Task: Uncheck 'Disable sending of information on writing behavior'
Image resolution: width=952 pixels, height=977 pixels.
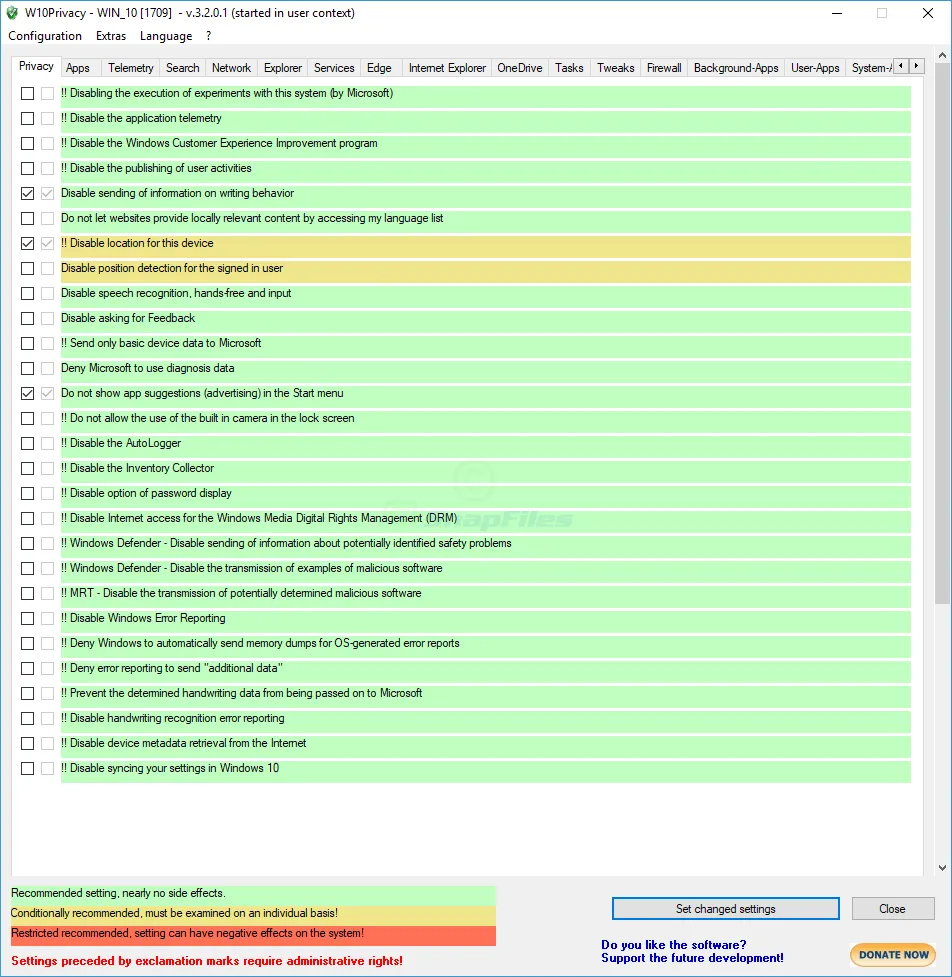Action: [27, 193]
